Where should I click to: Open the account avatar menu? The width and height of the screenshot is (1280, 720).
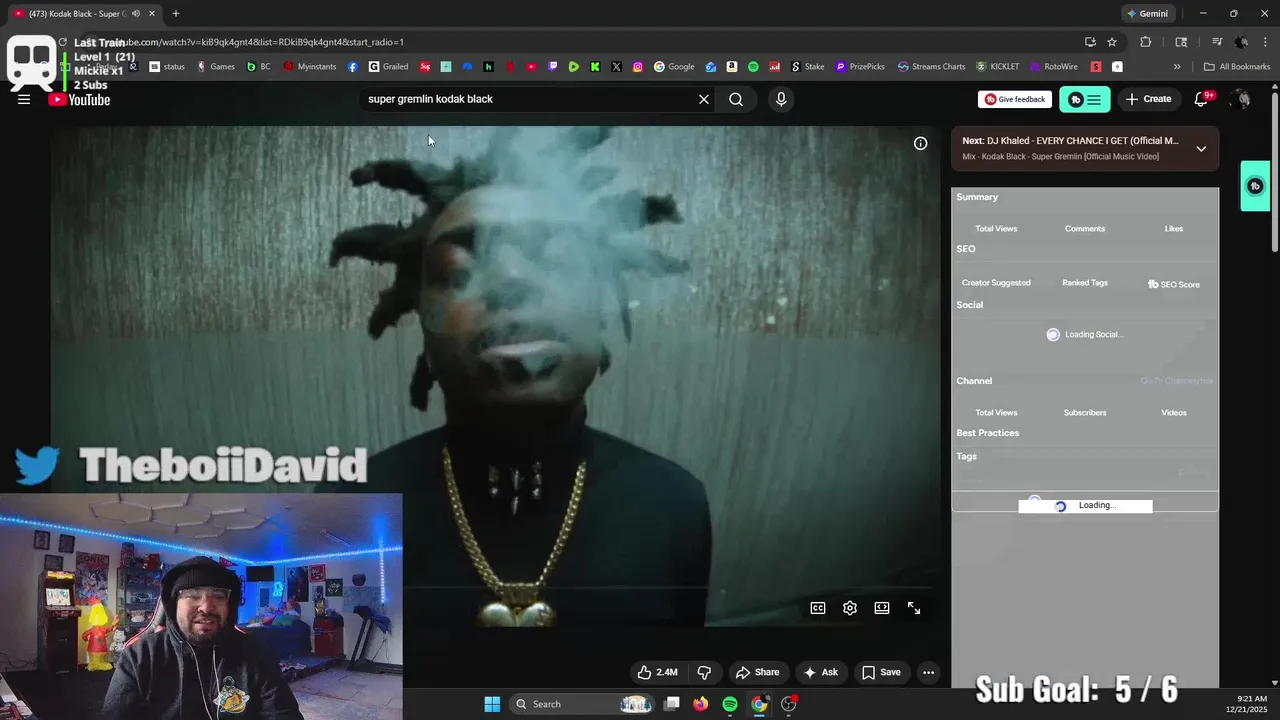point(1241,99)
